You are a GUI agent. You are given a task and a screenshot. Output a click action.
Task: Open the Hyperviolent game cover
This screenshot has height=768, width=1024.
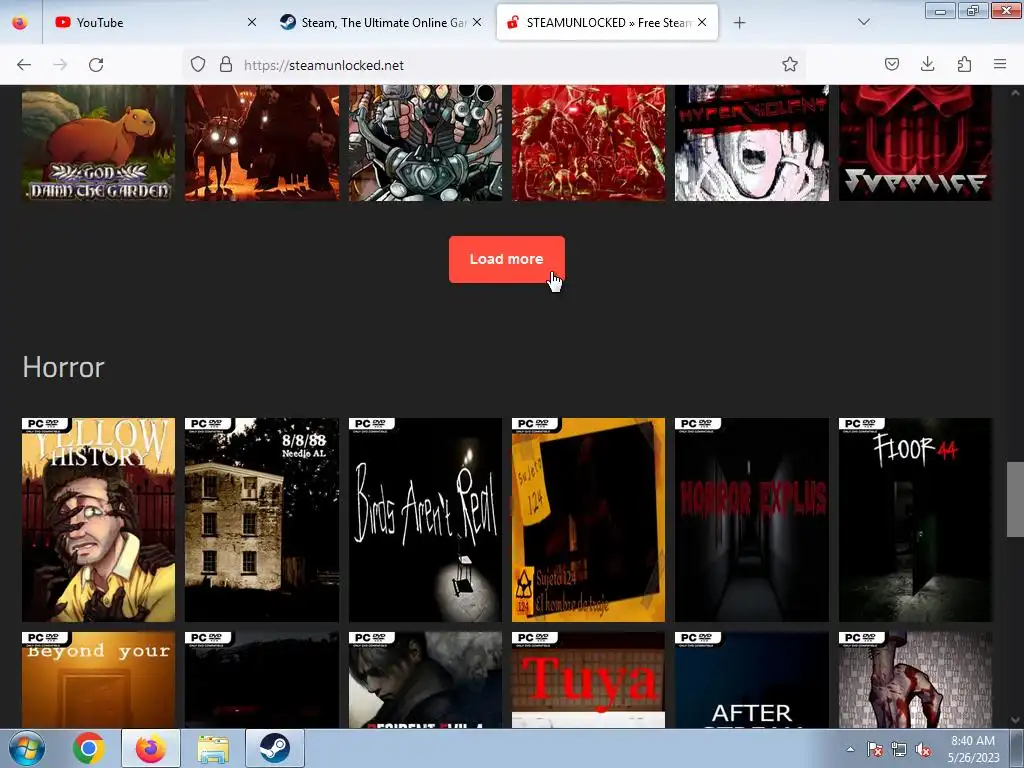752,142
